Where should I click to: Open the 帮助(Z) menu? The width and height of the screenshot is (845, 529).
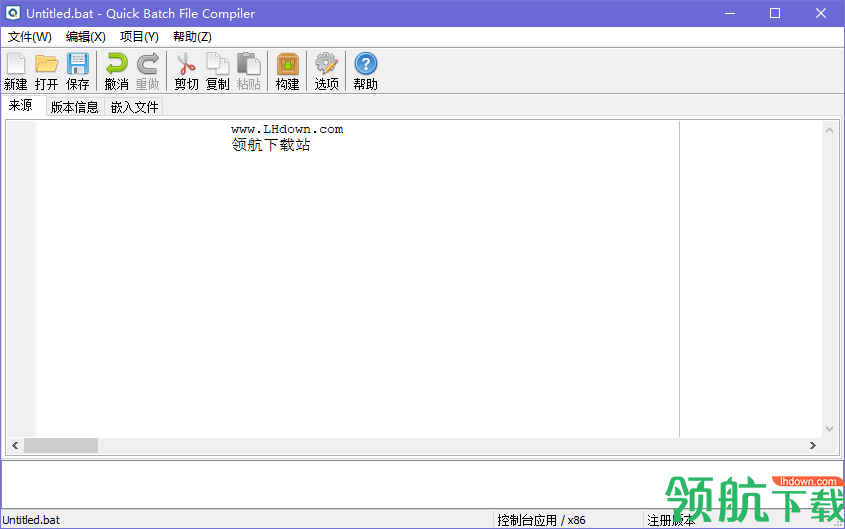coord(192,37)
